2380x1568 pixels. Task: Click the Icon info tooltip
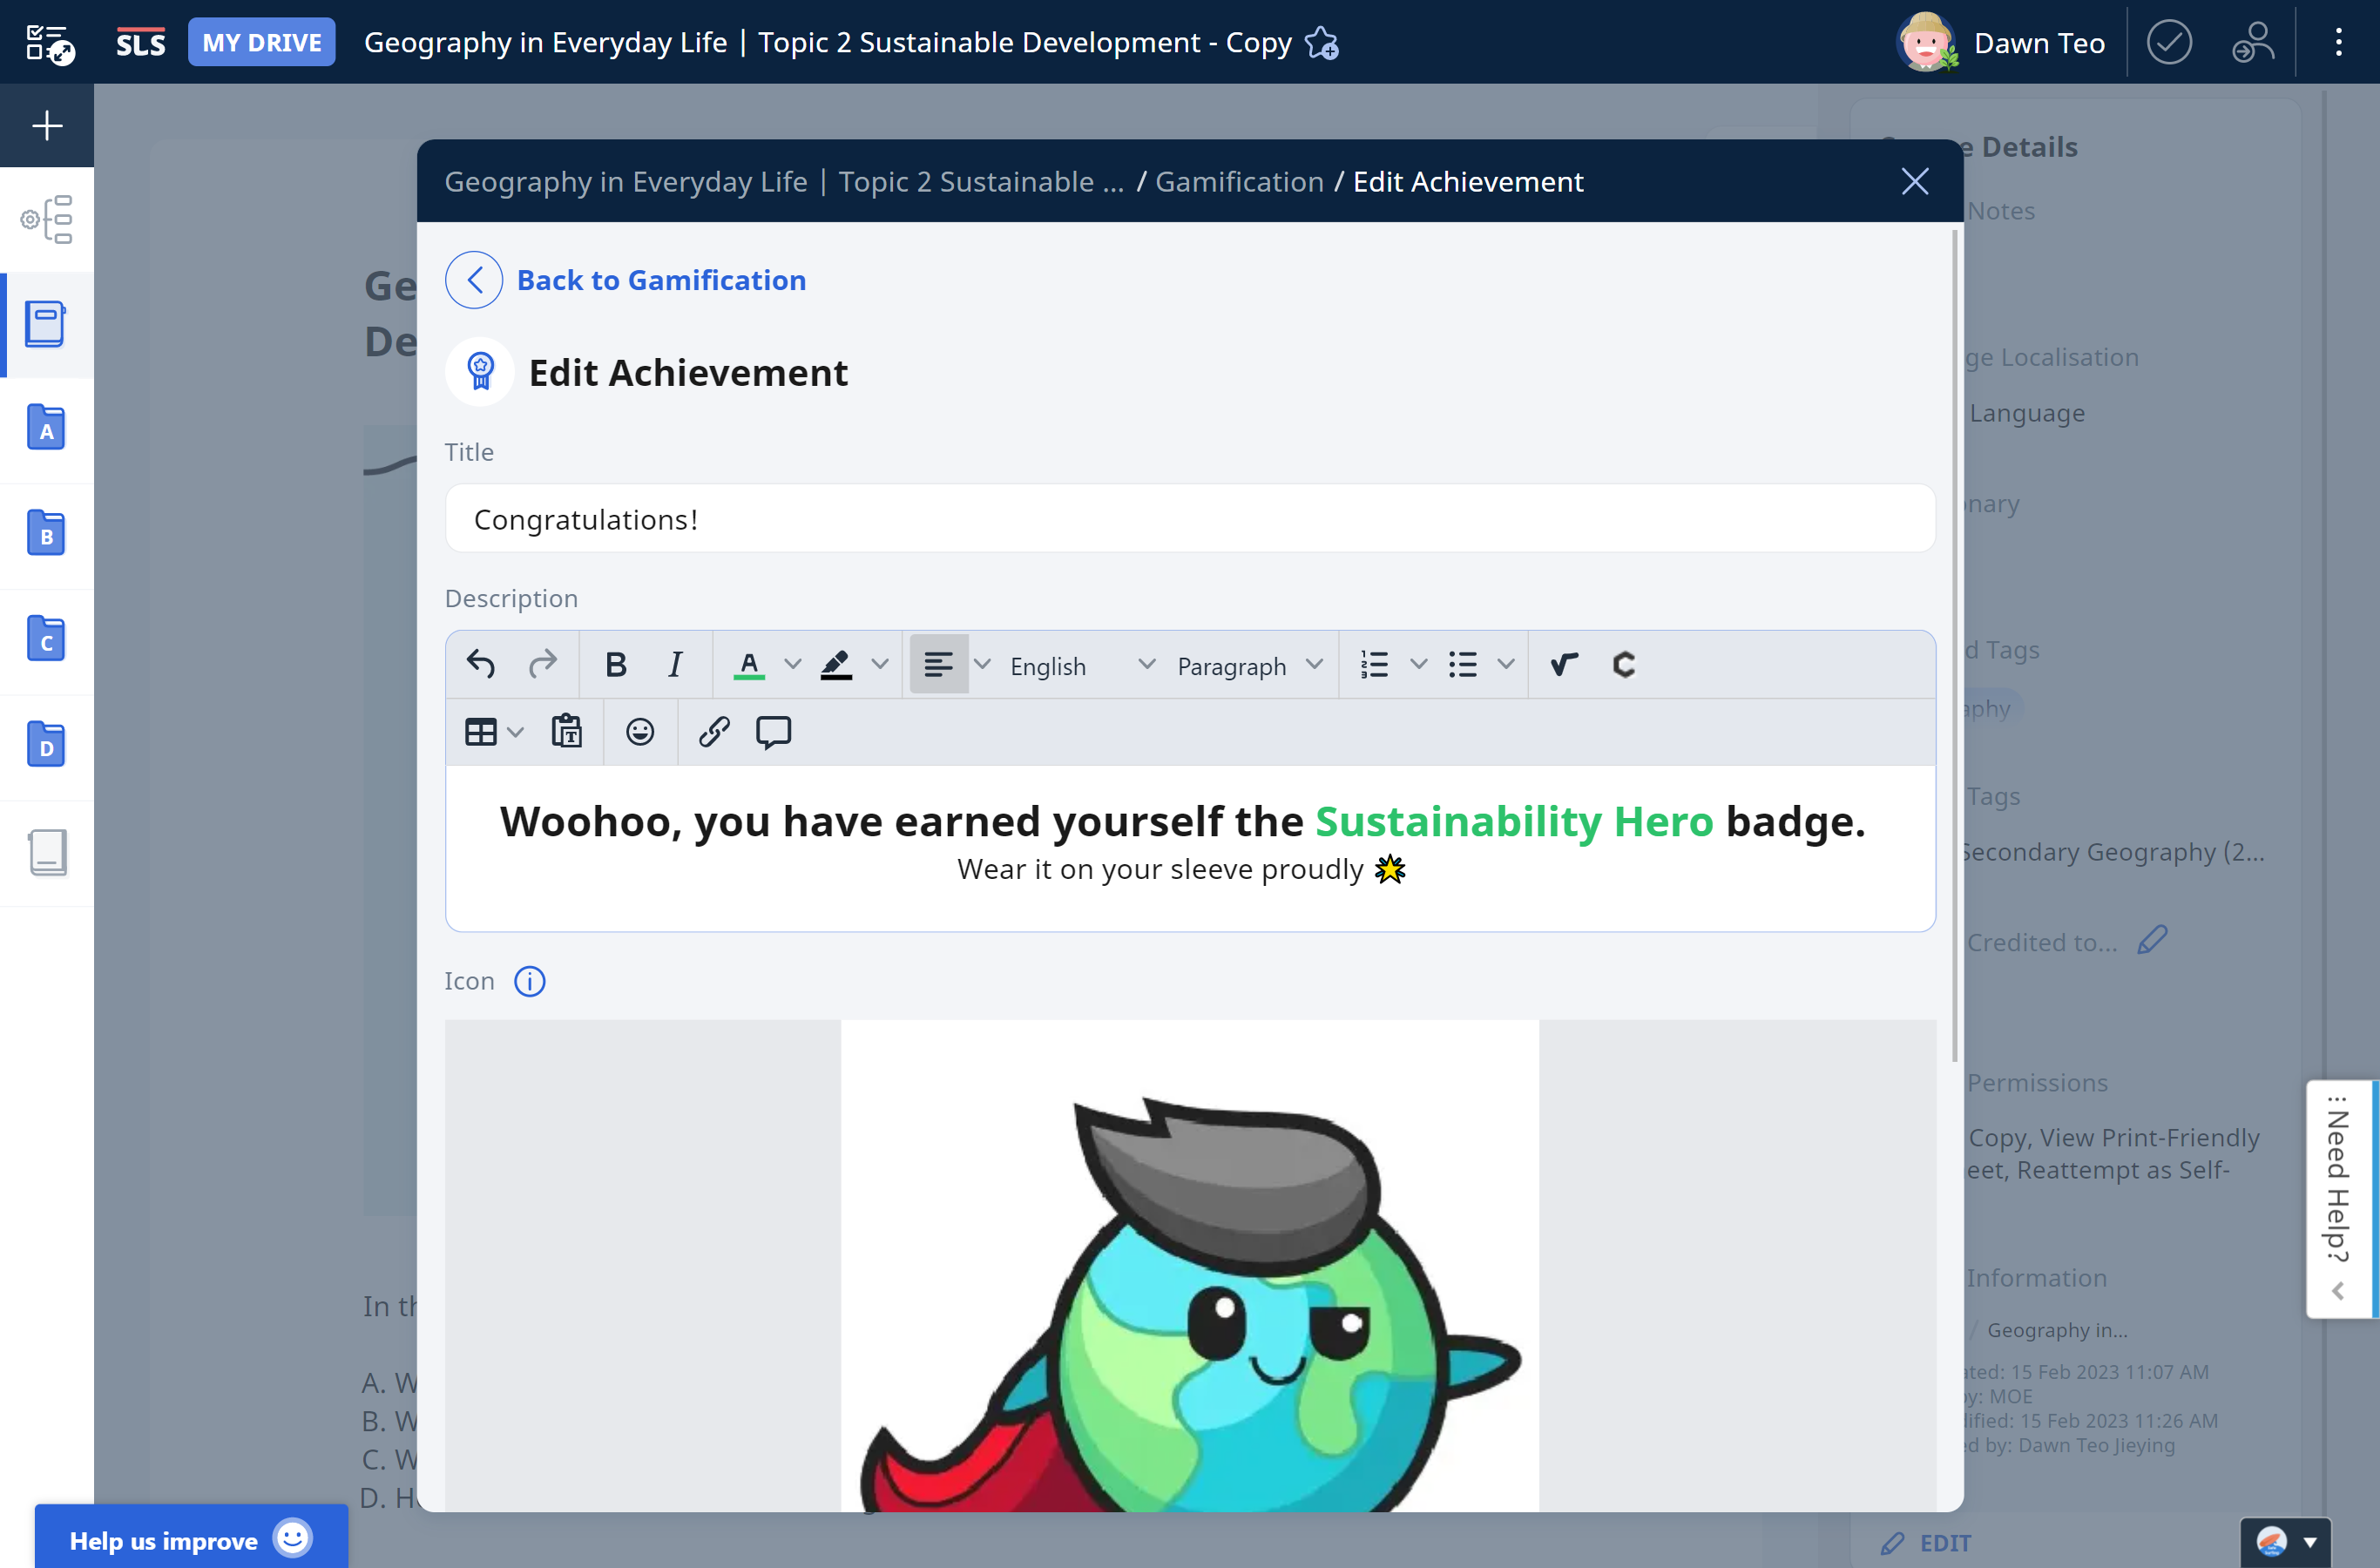530,981
